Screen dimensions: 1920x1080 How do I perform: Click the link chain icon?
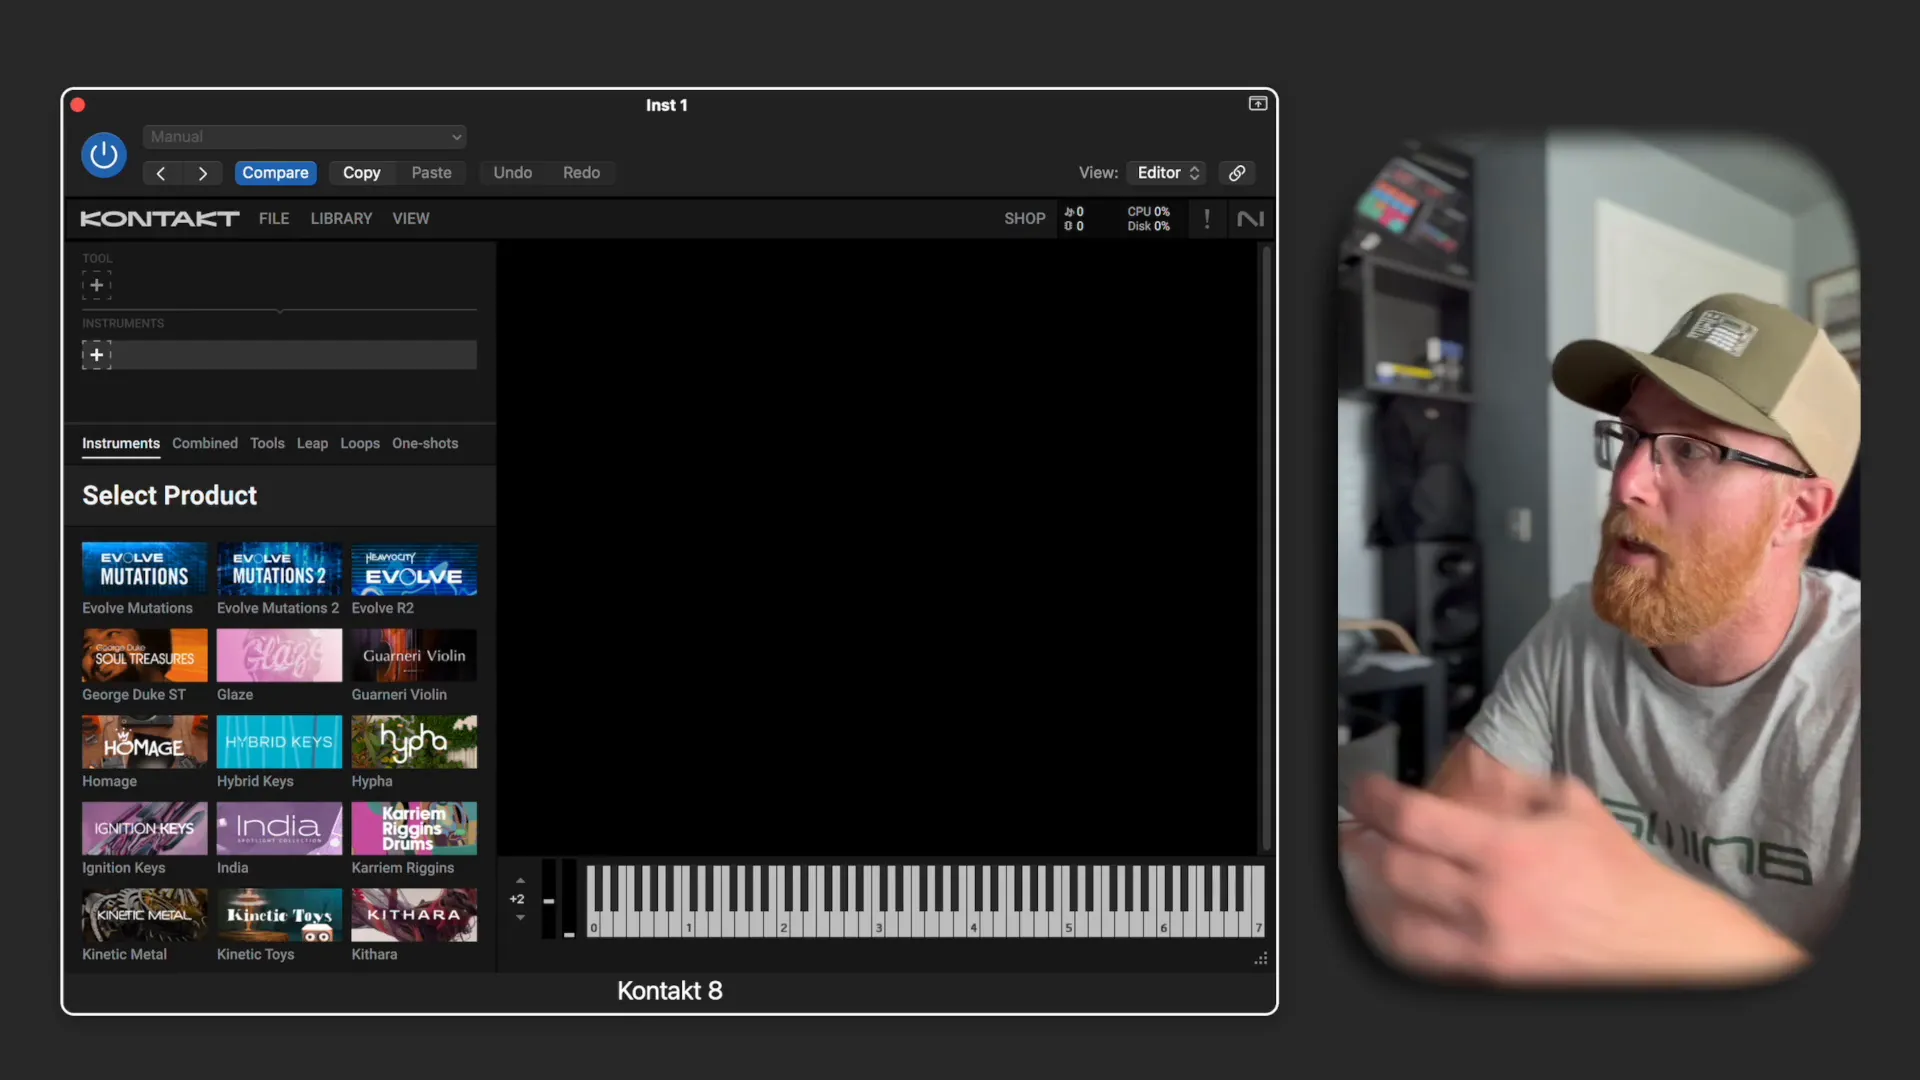coord(1237,173)
